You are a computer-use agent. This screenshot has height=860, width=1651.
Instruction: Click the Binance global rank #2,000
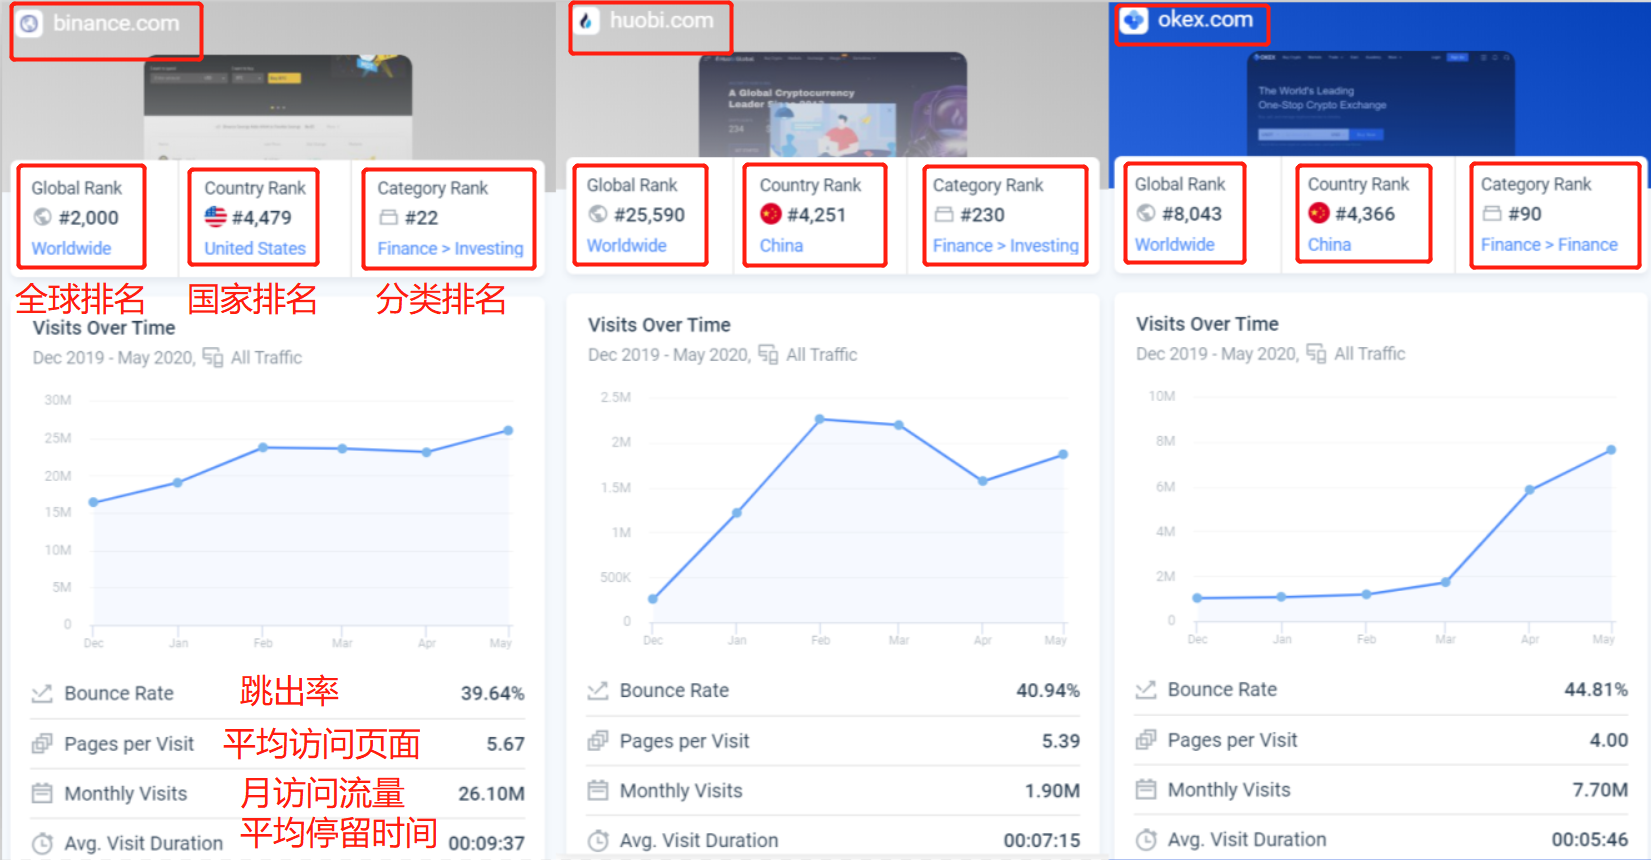click(88, 217)
